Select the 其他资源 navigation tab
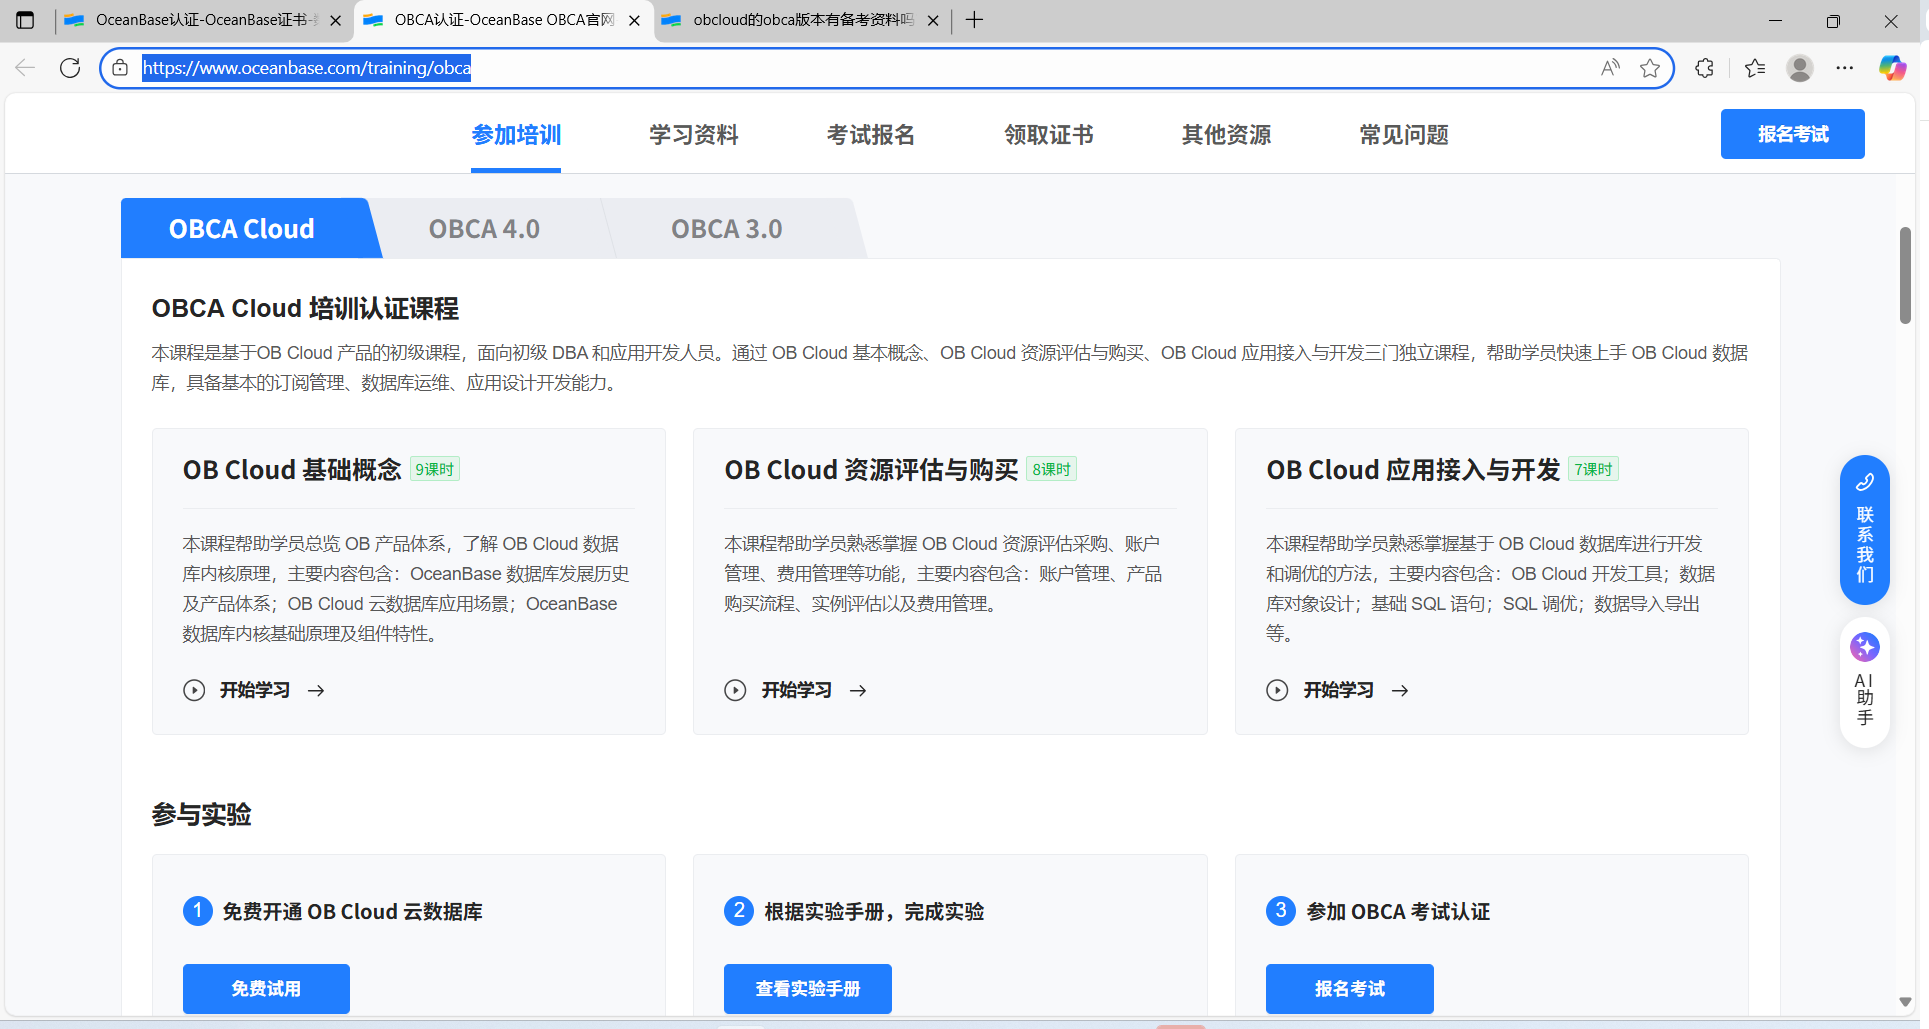This screenshot has width=1929, height=1029. [1226, 135]
